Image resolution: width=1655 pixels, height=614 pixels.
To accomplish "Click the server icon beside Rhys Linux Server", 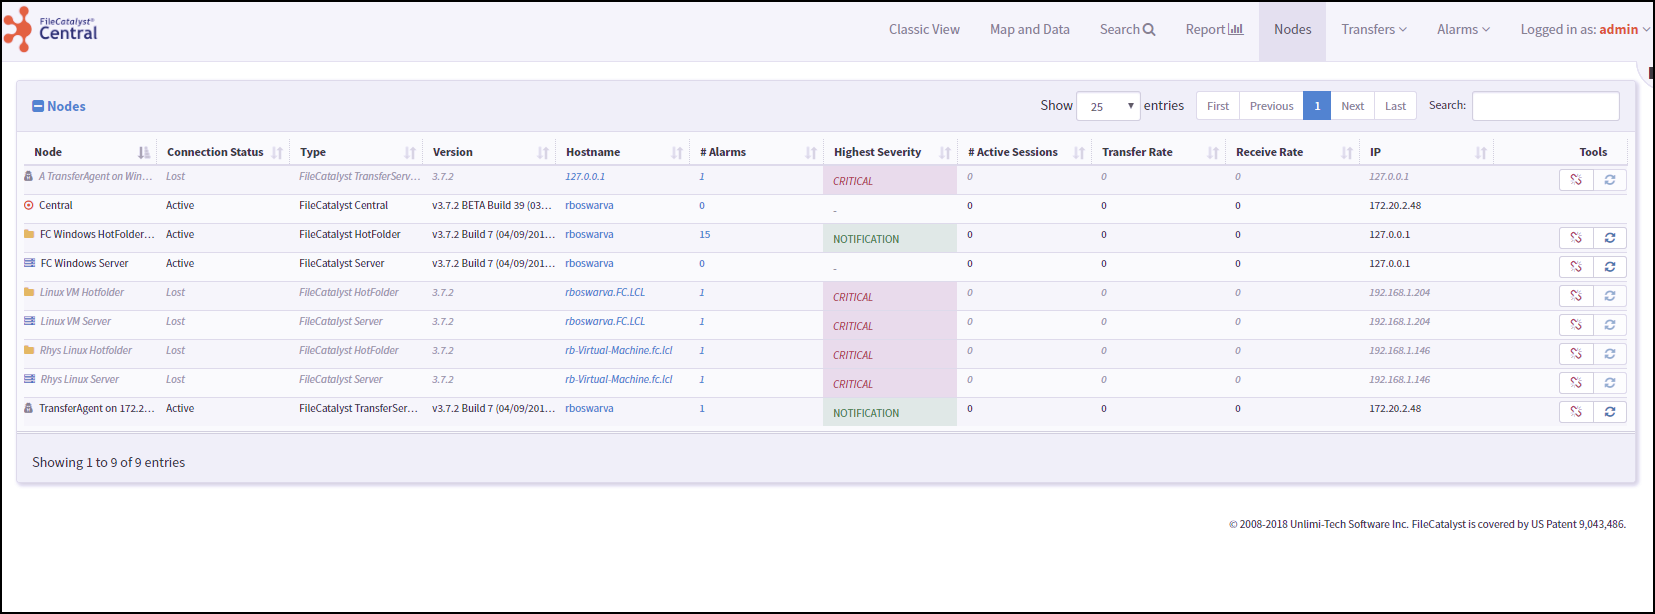I will [x=29, y=379].
